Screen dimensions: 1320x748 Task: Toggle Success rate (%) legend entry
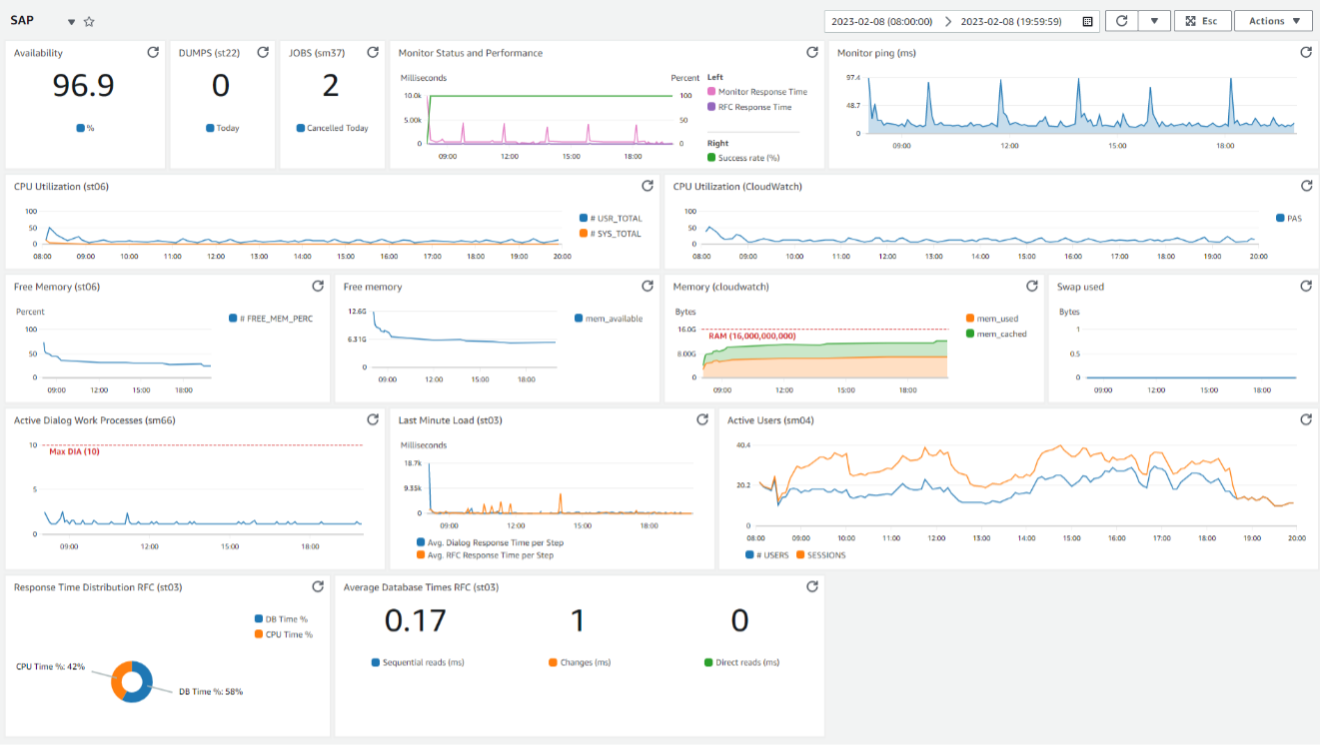pyautogui.click(x=743, y=158)
